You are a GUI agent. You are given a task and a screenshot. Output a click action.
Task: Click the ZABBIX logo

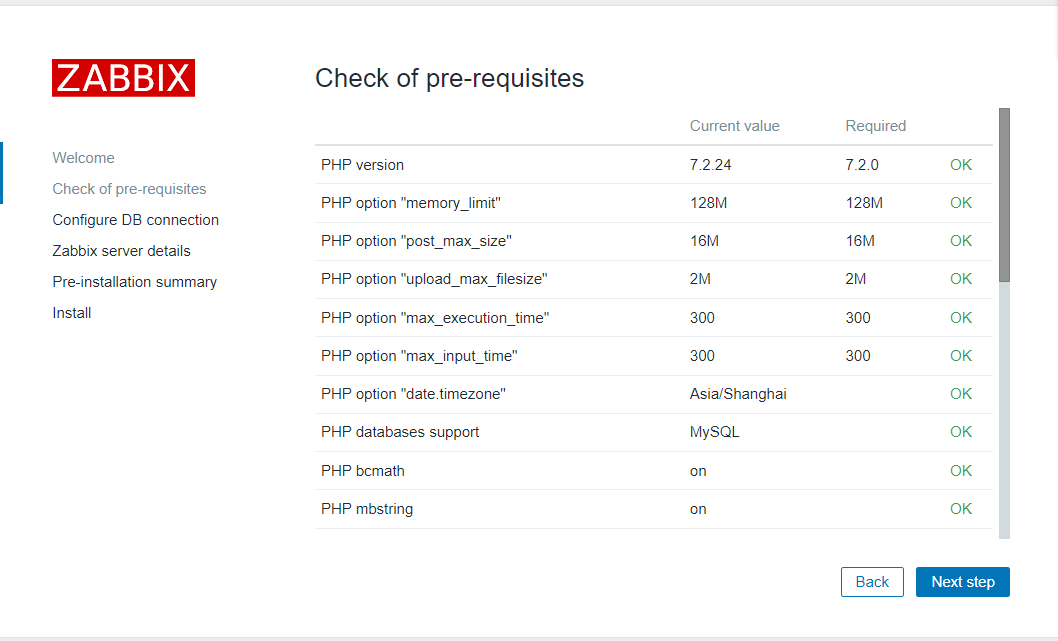point(123,78)
